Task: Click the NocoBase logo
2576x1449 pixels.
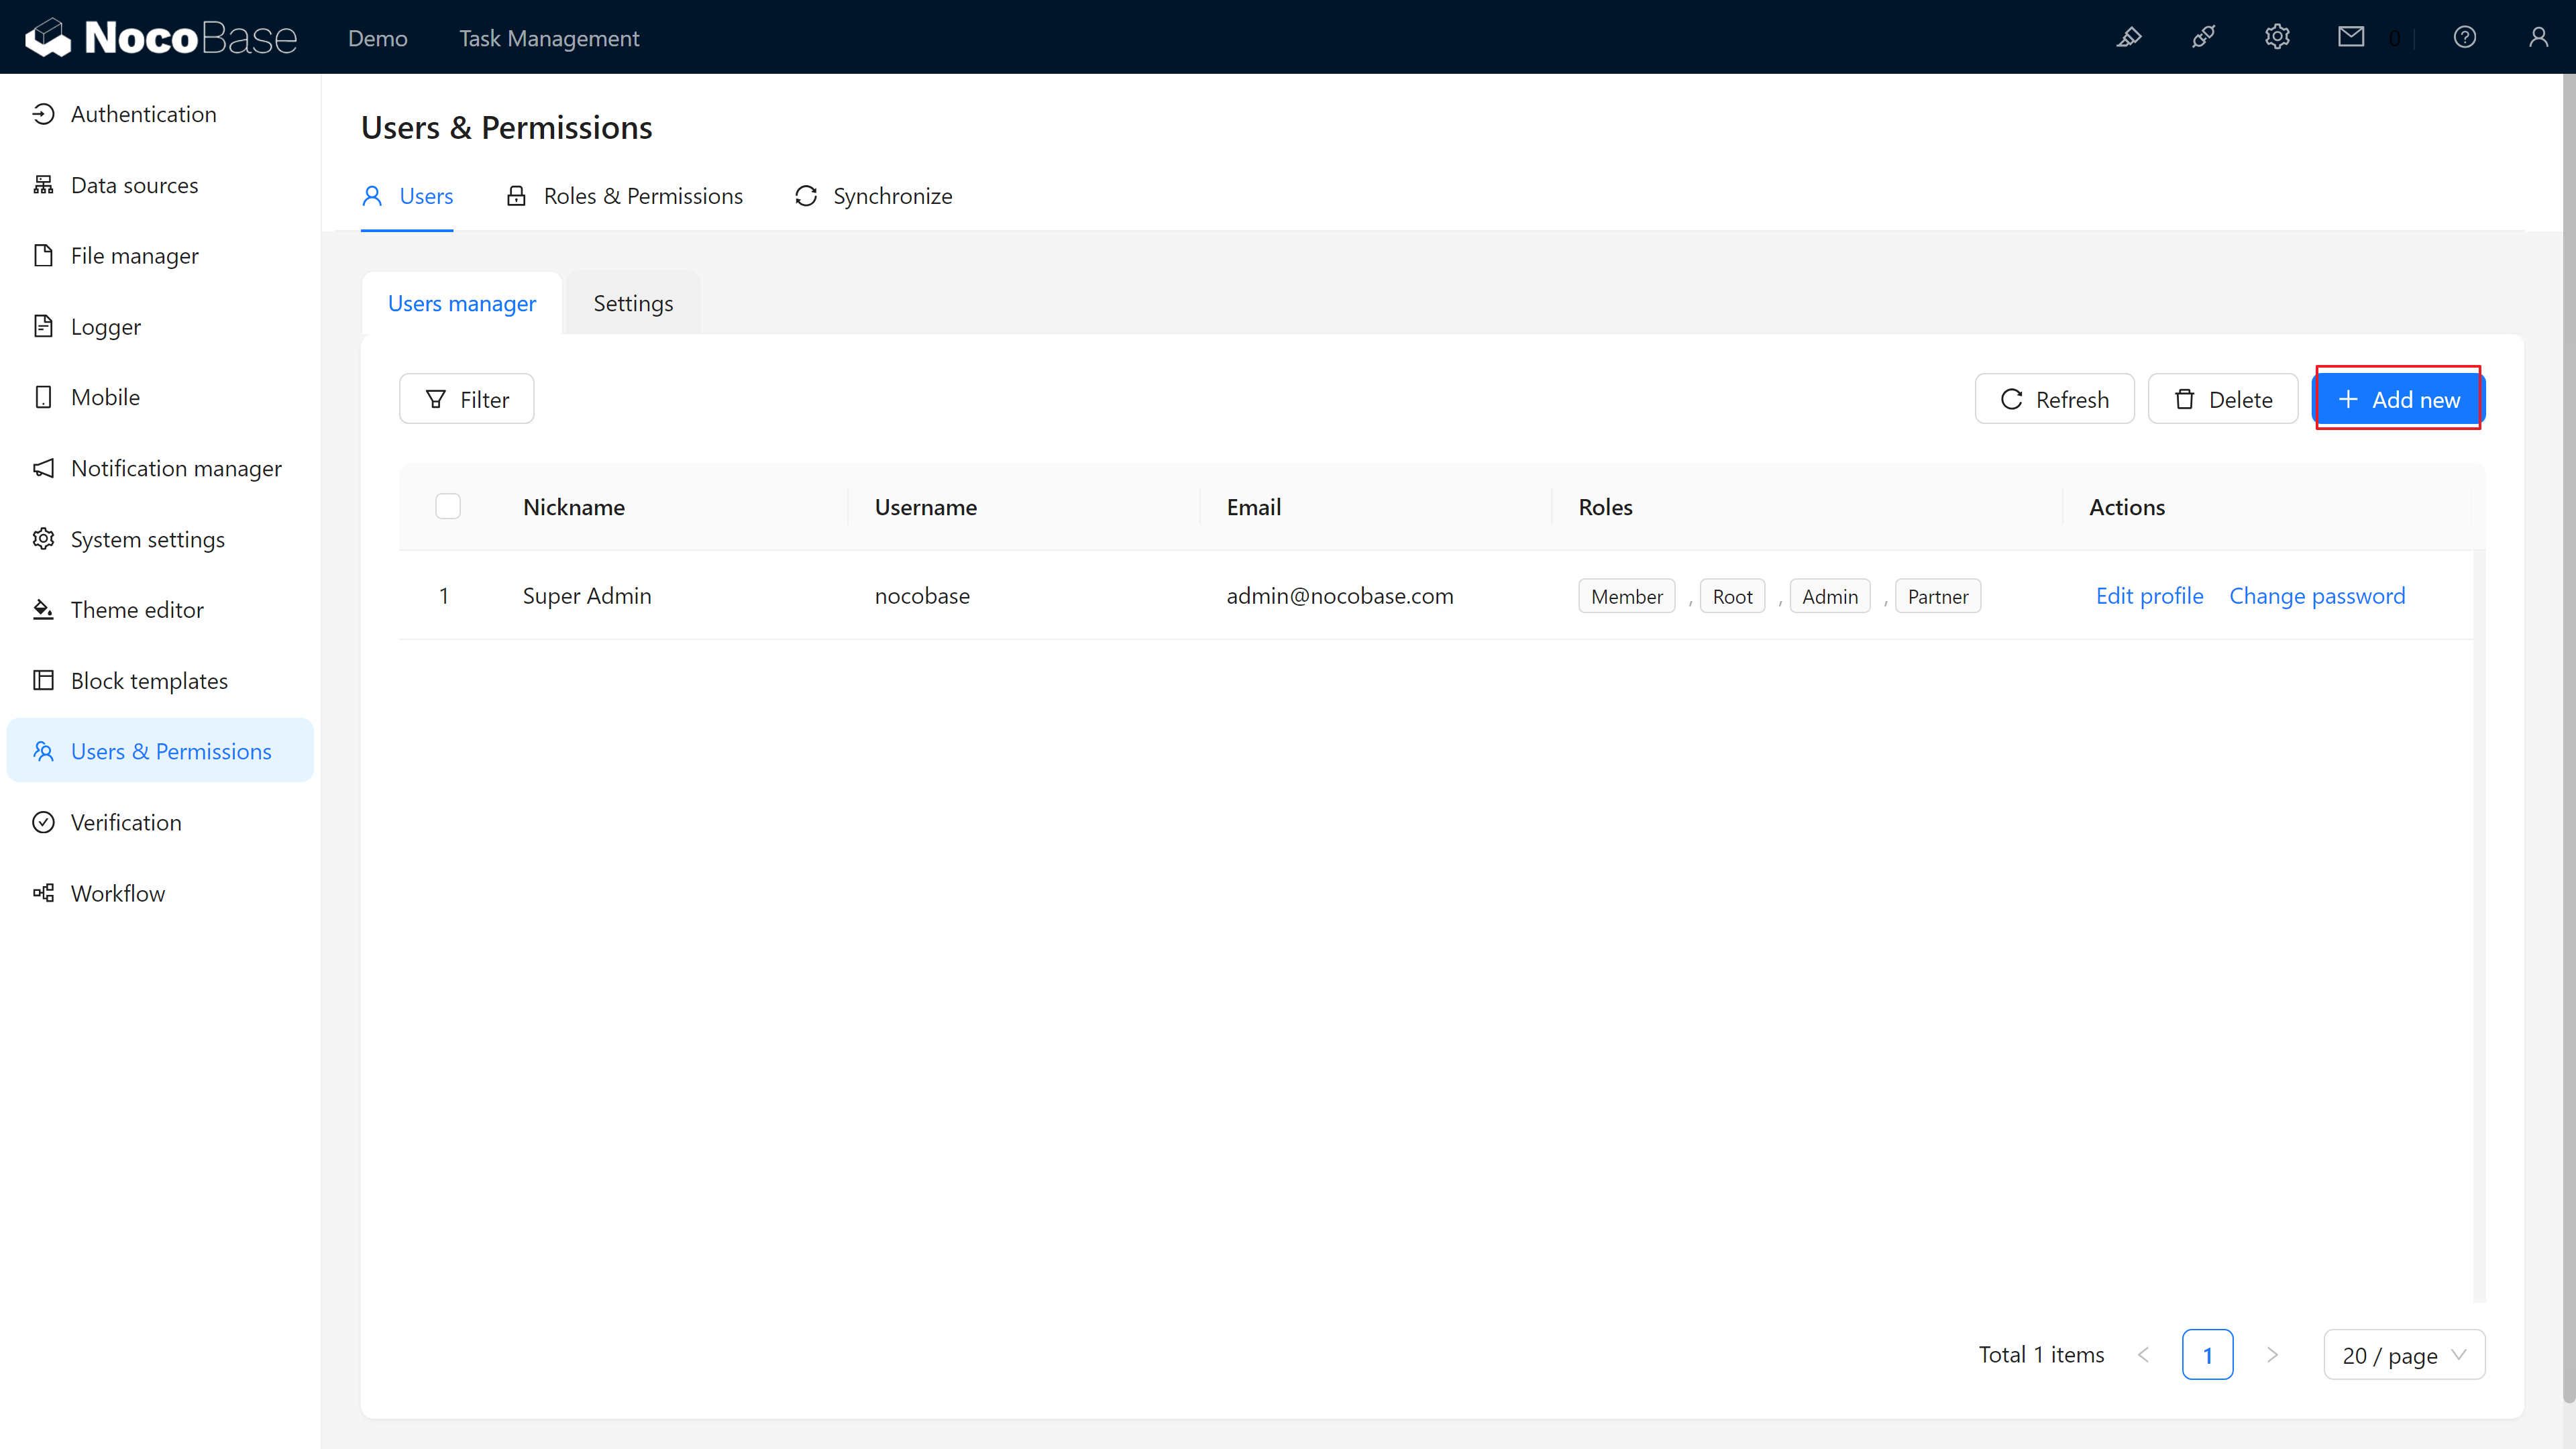Action: pyautogui.click(x=160, y=38)
